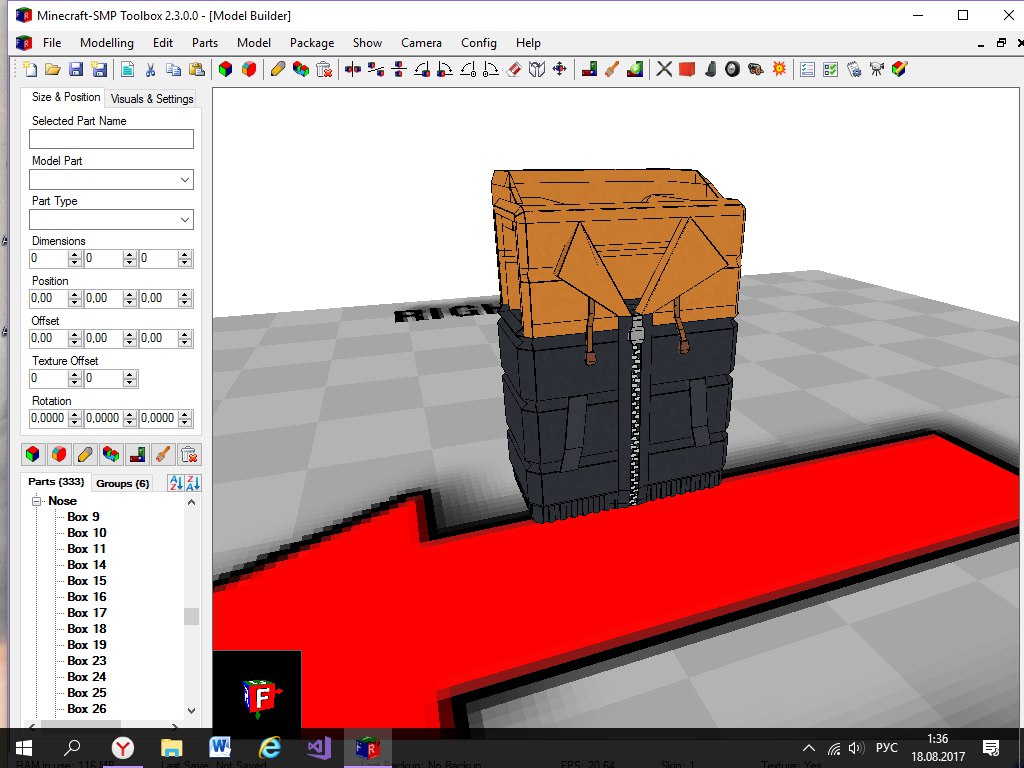Click the explosion burst toolbar icon
This screenshot has width=1024, height=768.
tap(779, 69)
